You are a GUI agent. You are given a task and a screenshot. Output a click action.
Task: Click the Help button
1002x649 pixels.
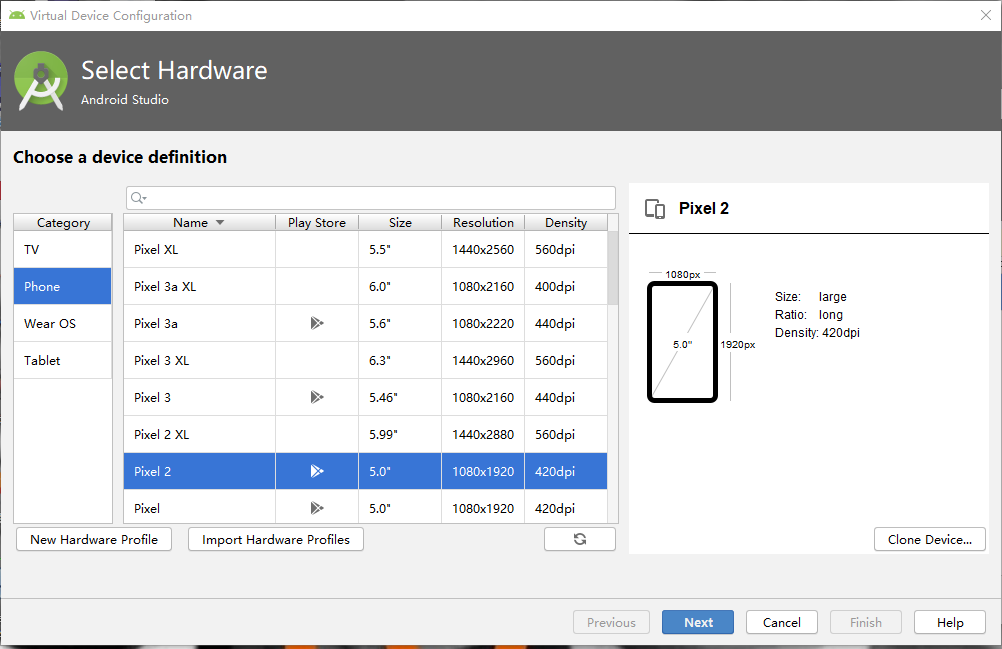click(x=950, y=622)
